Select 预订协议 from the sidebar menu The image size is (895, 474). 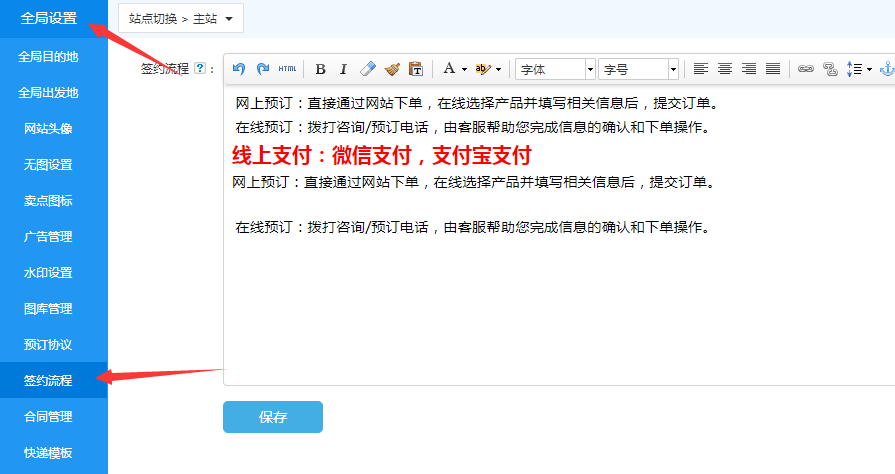48,344
